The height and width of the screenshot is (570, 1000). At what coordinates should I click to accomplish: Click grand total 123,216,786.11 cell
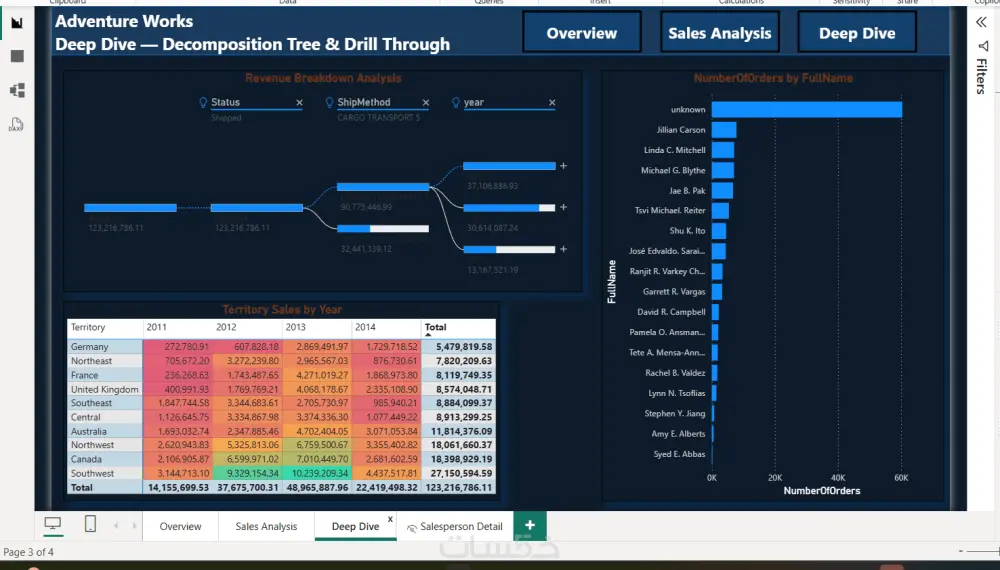[459, 487]
